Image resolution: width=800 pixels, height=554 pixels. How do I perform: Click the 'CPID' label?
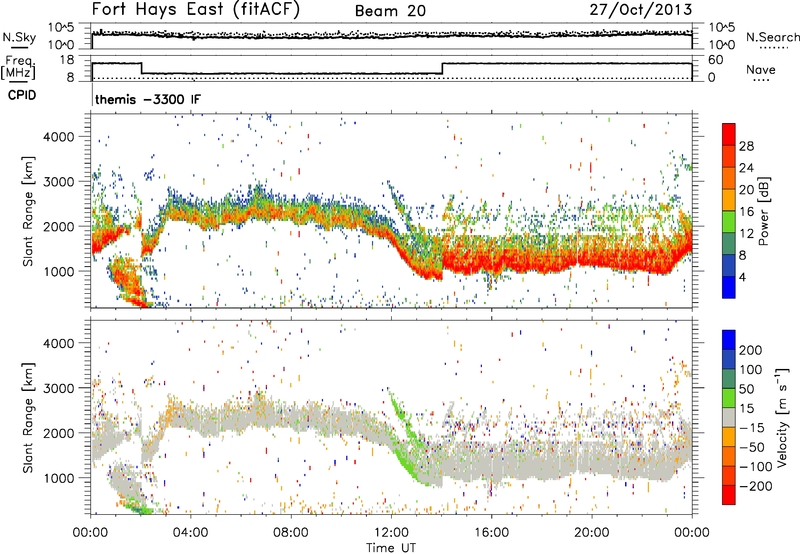click(22, 95)
